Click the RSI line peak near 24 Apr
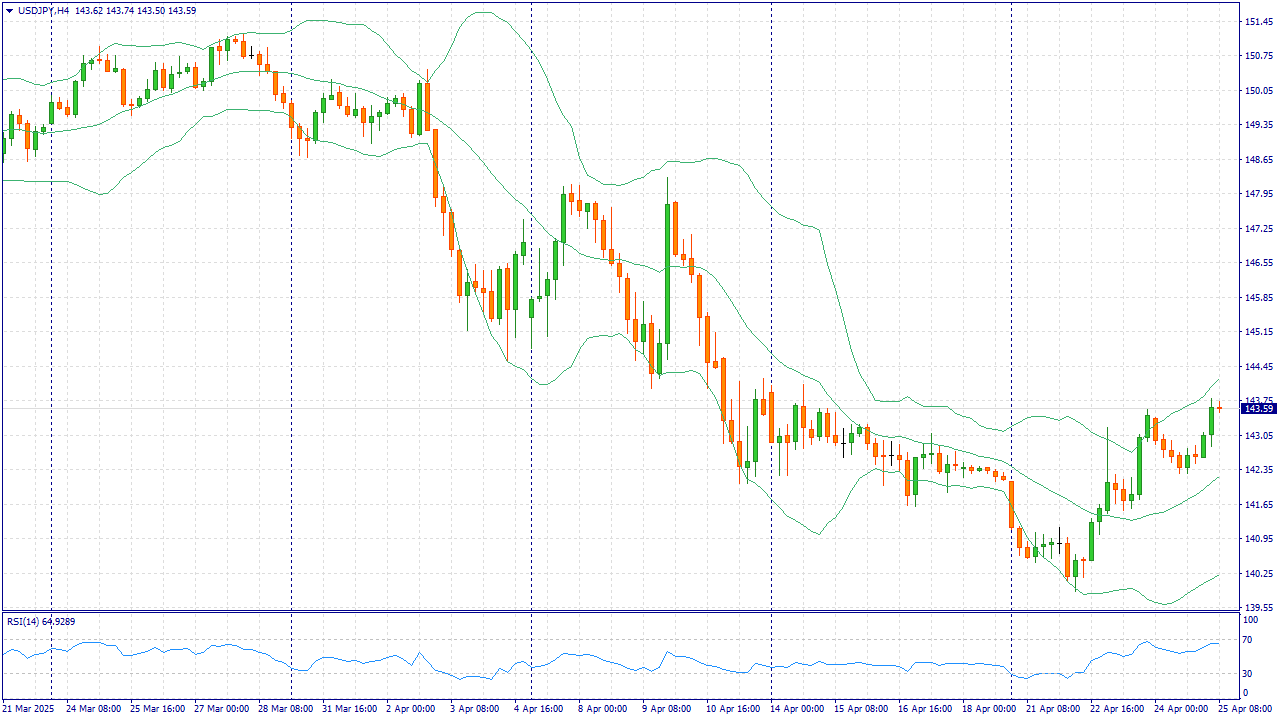The height and width of the screenshot is (720, 1280). (1146, 641)
